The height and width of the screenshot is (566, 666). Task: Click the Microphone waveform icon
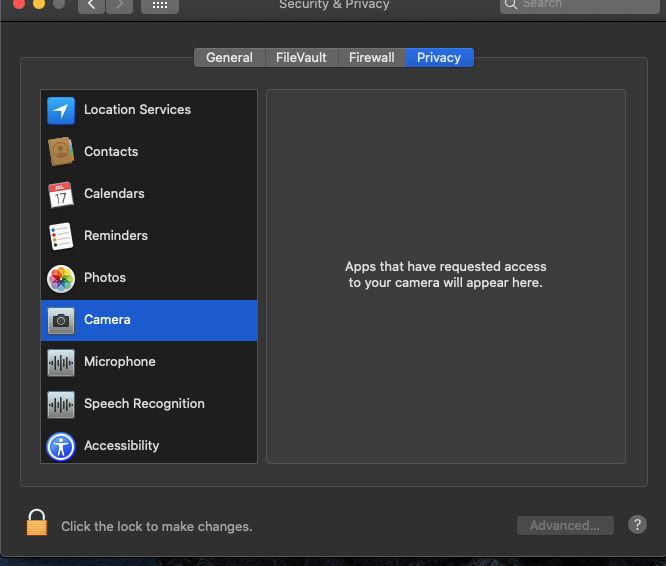point(61,363)
